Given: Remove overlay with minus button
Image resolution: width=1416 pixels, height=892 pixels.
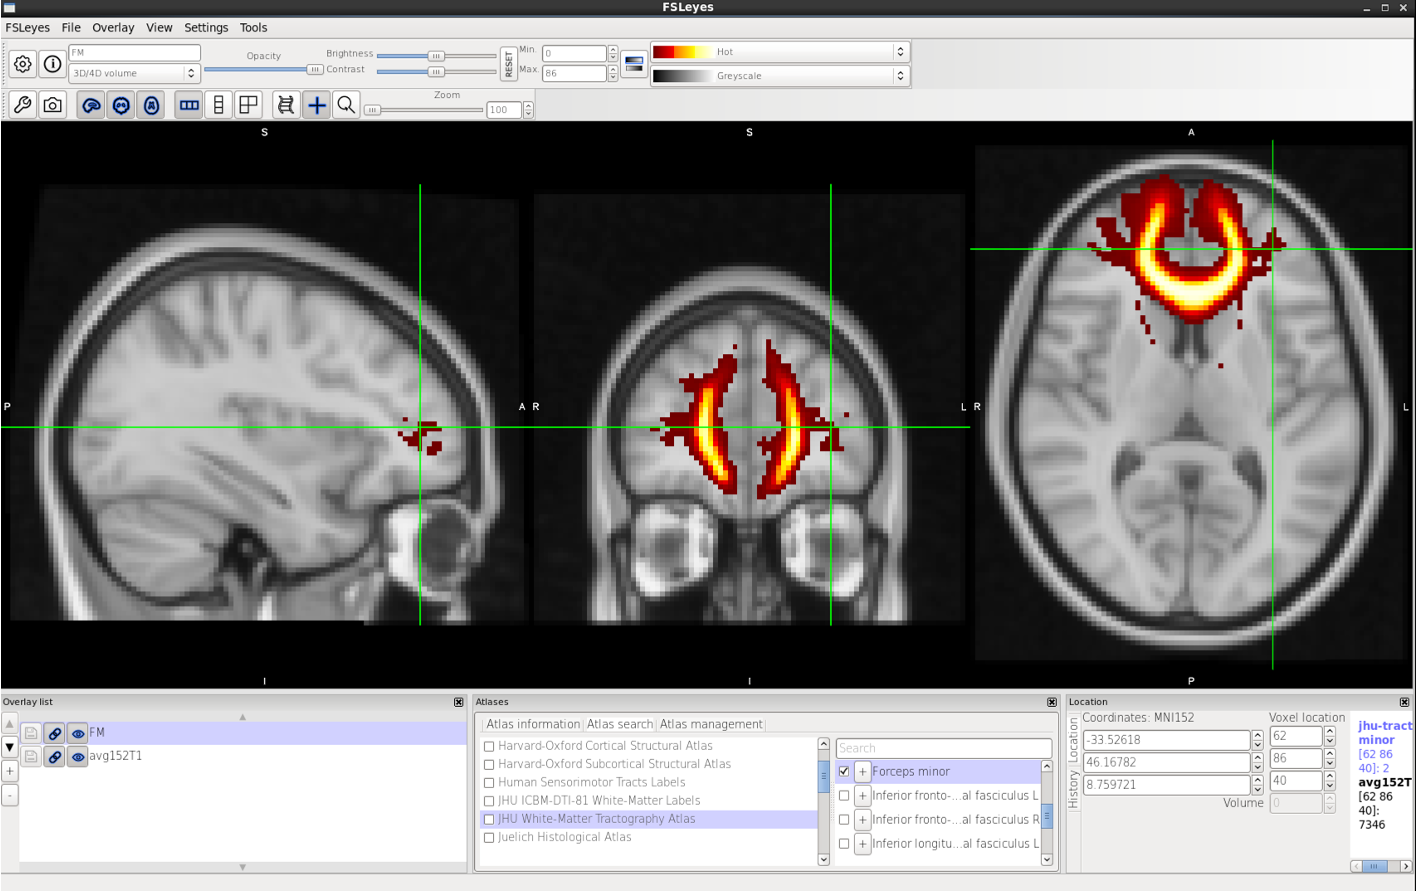Looking at the screenshot, I should [x=10, y=795].
